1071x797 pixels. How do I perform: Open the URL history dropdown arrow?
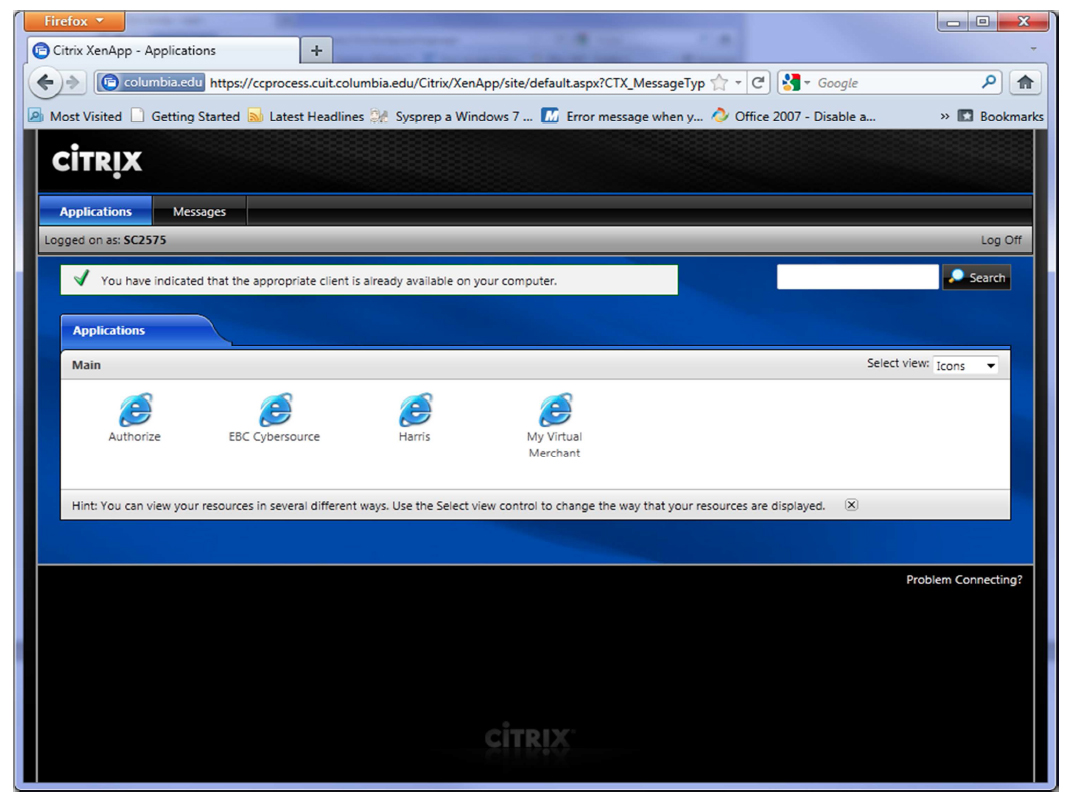(x=738, y=83)
